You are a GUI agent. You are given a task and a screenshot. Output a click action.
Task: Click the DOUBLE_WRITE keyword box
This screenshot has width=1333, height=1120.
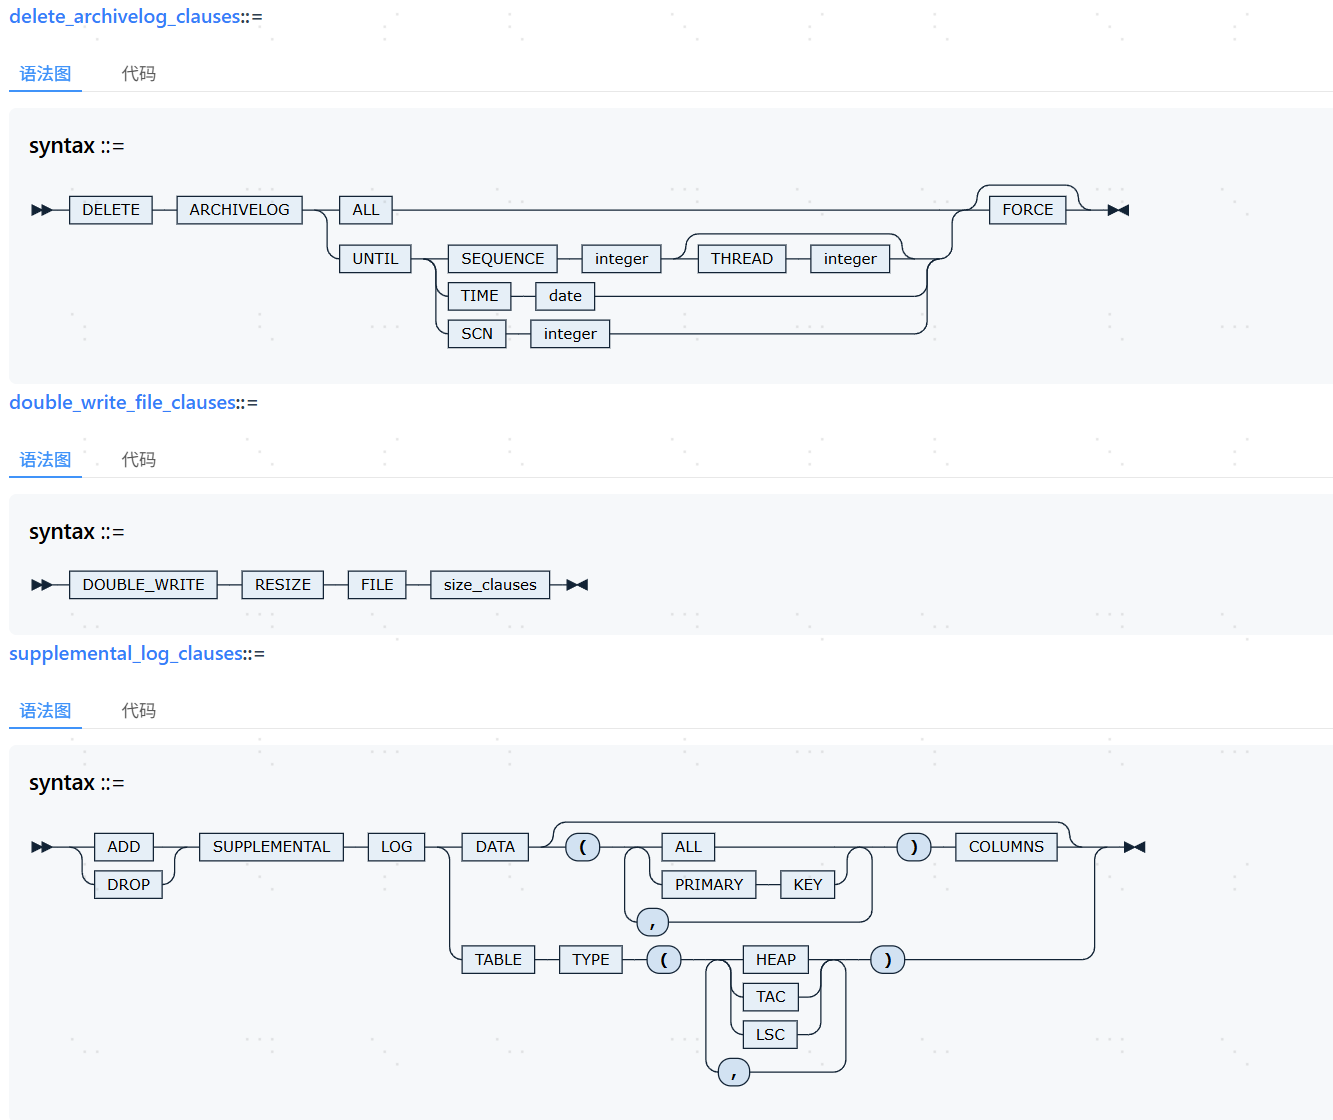[x=143, y=585]
